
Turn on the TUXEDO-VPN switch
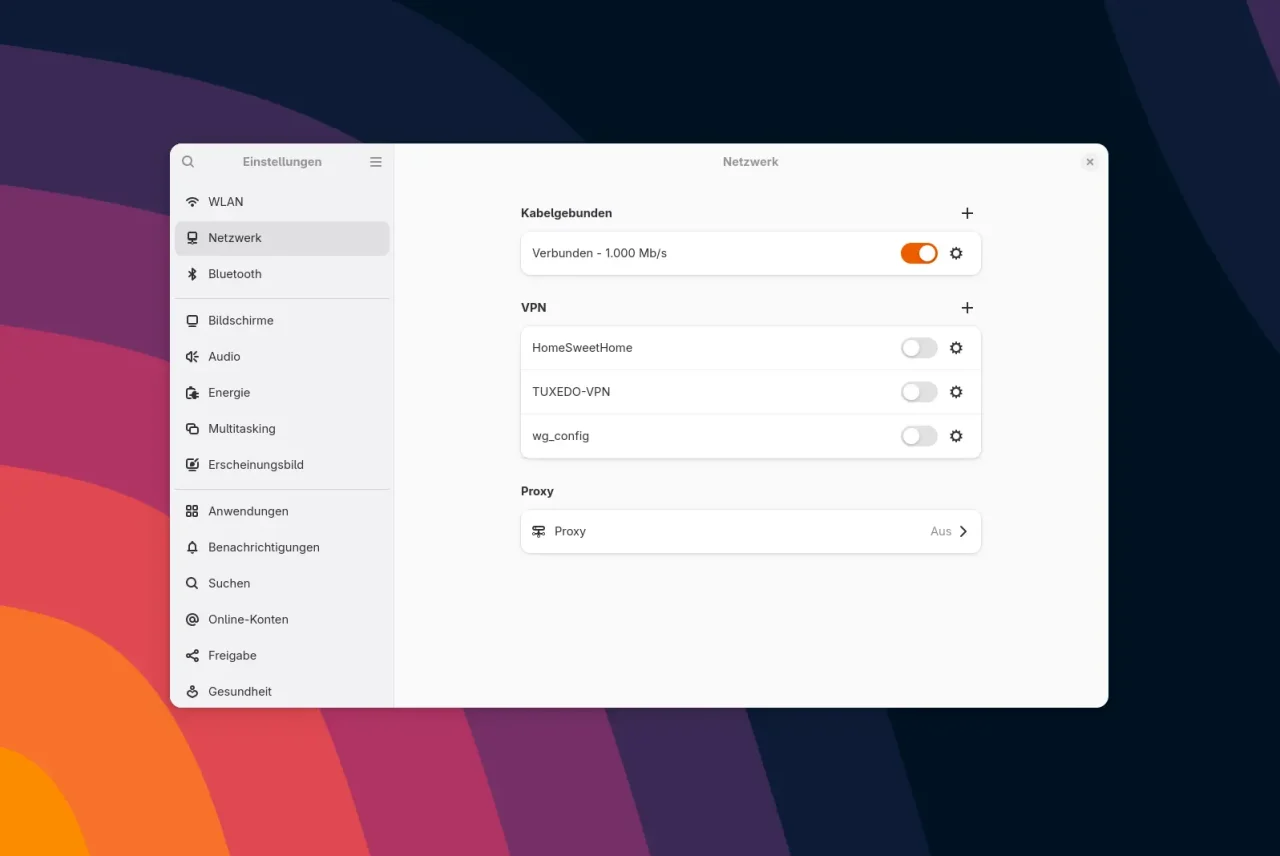pos(919,392)
